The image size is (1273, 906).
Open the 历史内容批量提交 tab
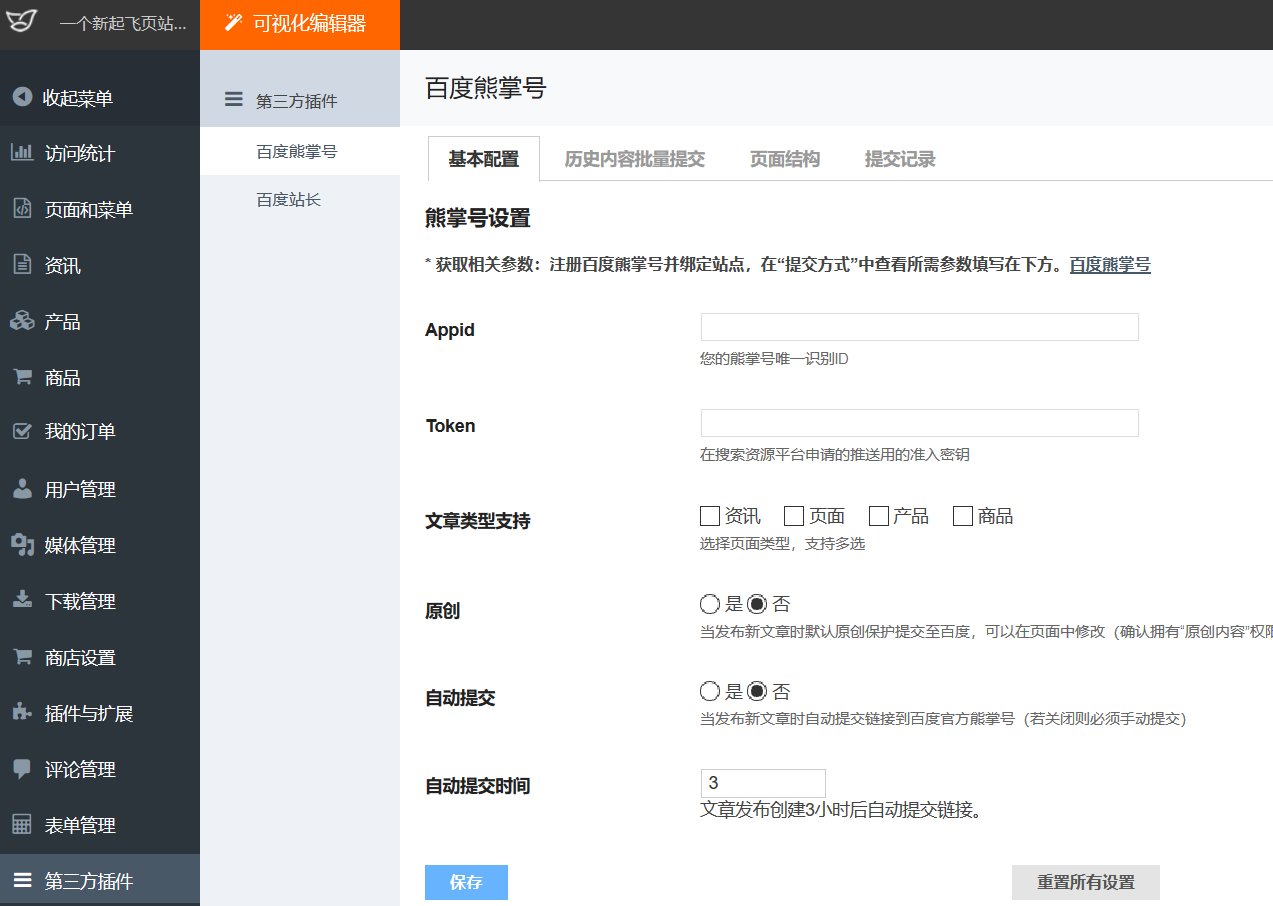635,159
